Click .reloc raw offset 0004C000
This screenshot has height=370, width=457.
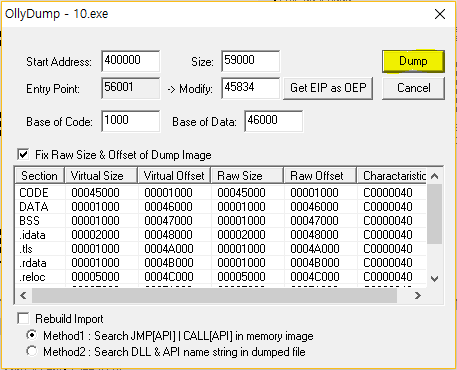pyautogui.click(x=315, y=277)
